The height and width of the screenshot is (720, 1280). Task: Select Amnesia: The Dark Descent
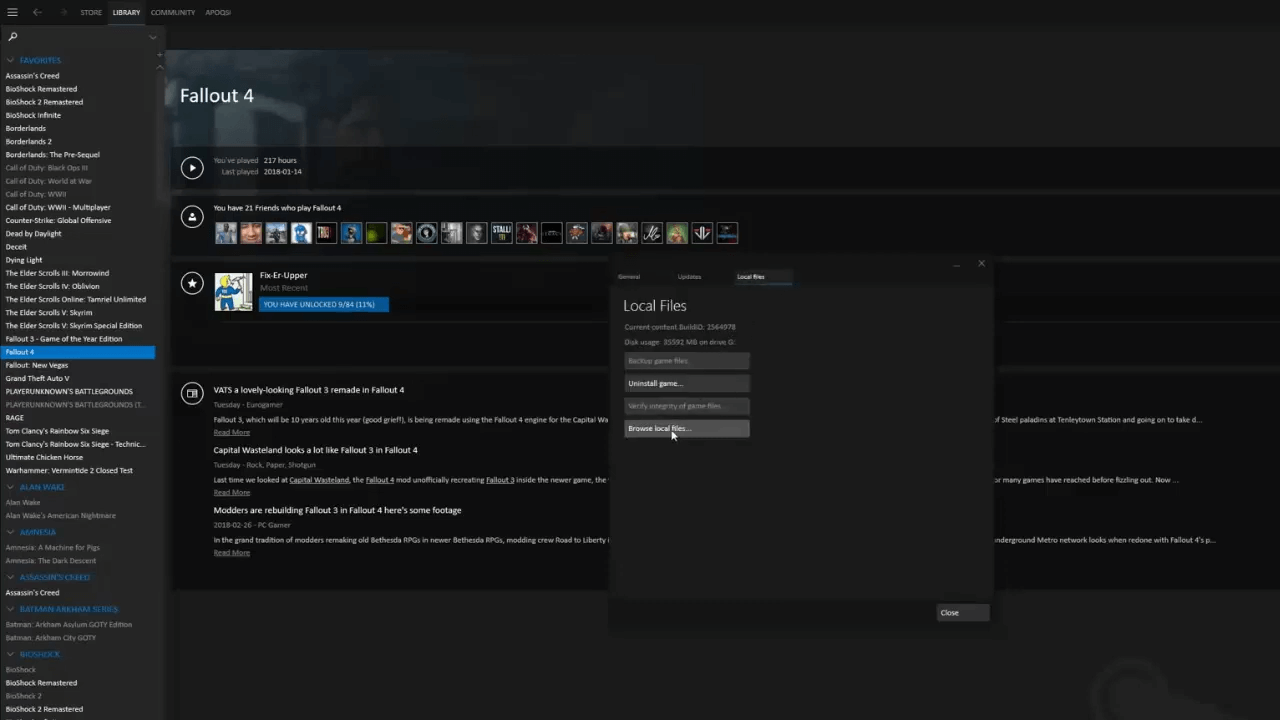tap(51, 560)
